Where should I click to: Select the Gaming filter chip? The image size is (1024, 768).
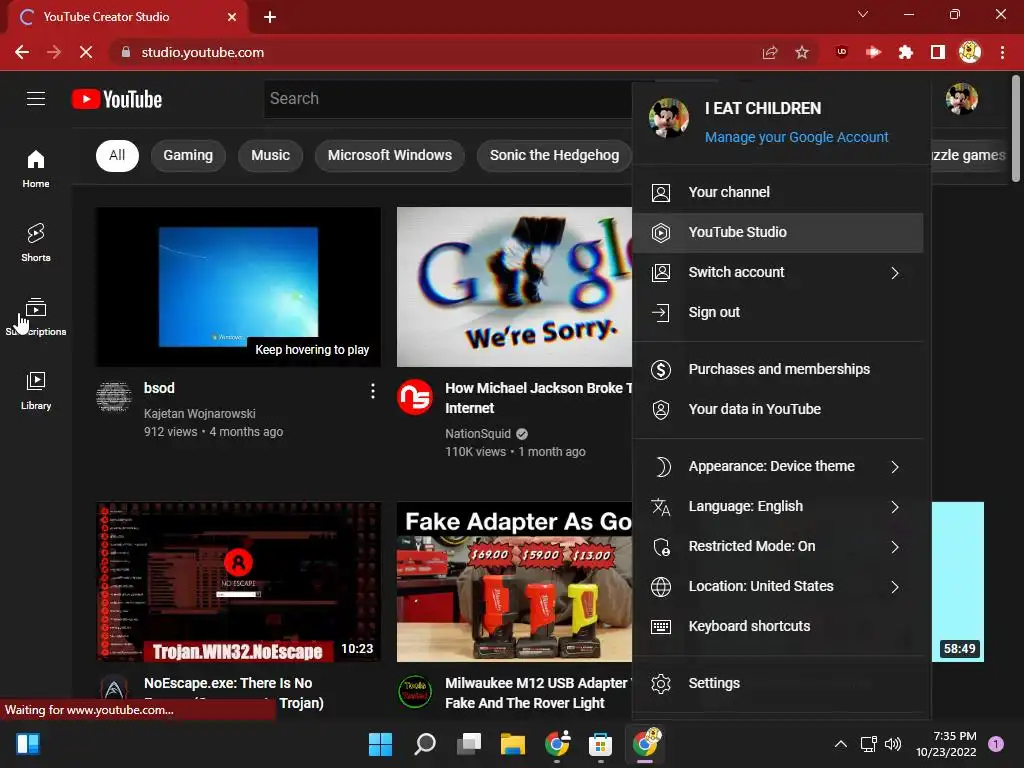pos(188,155)
